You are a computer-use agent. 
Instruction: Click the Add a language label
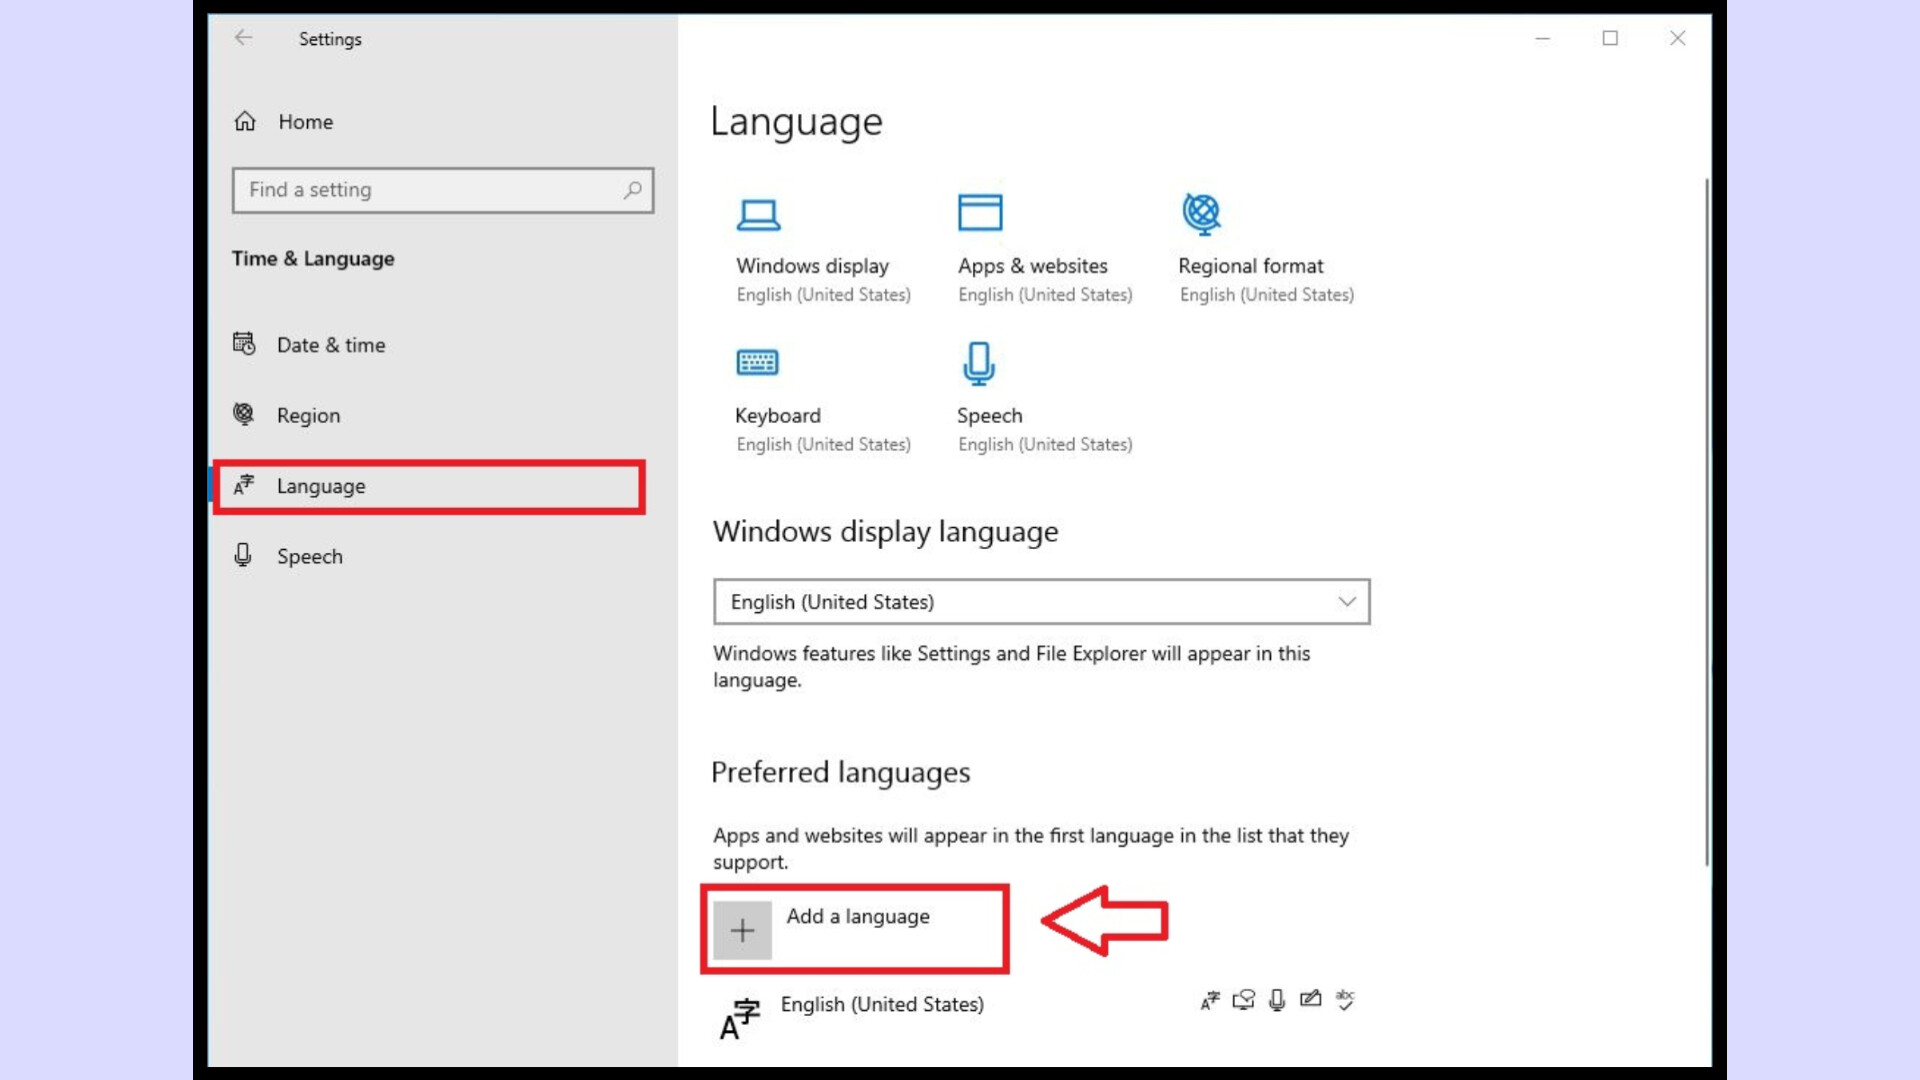tap(857, 917)
